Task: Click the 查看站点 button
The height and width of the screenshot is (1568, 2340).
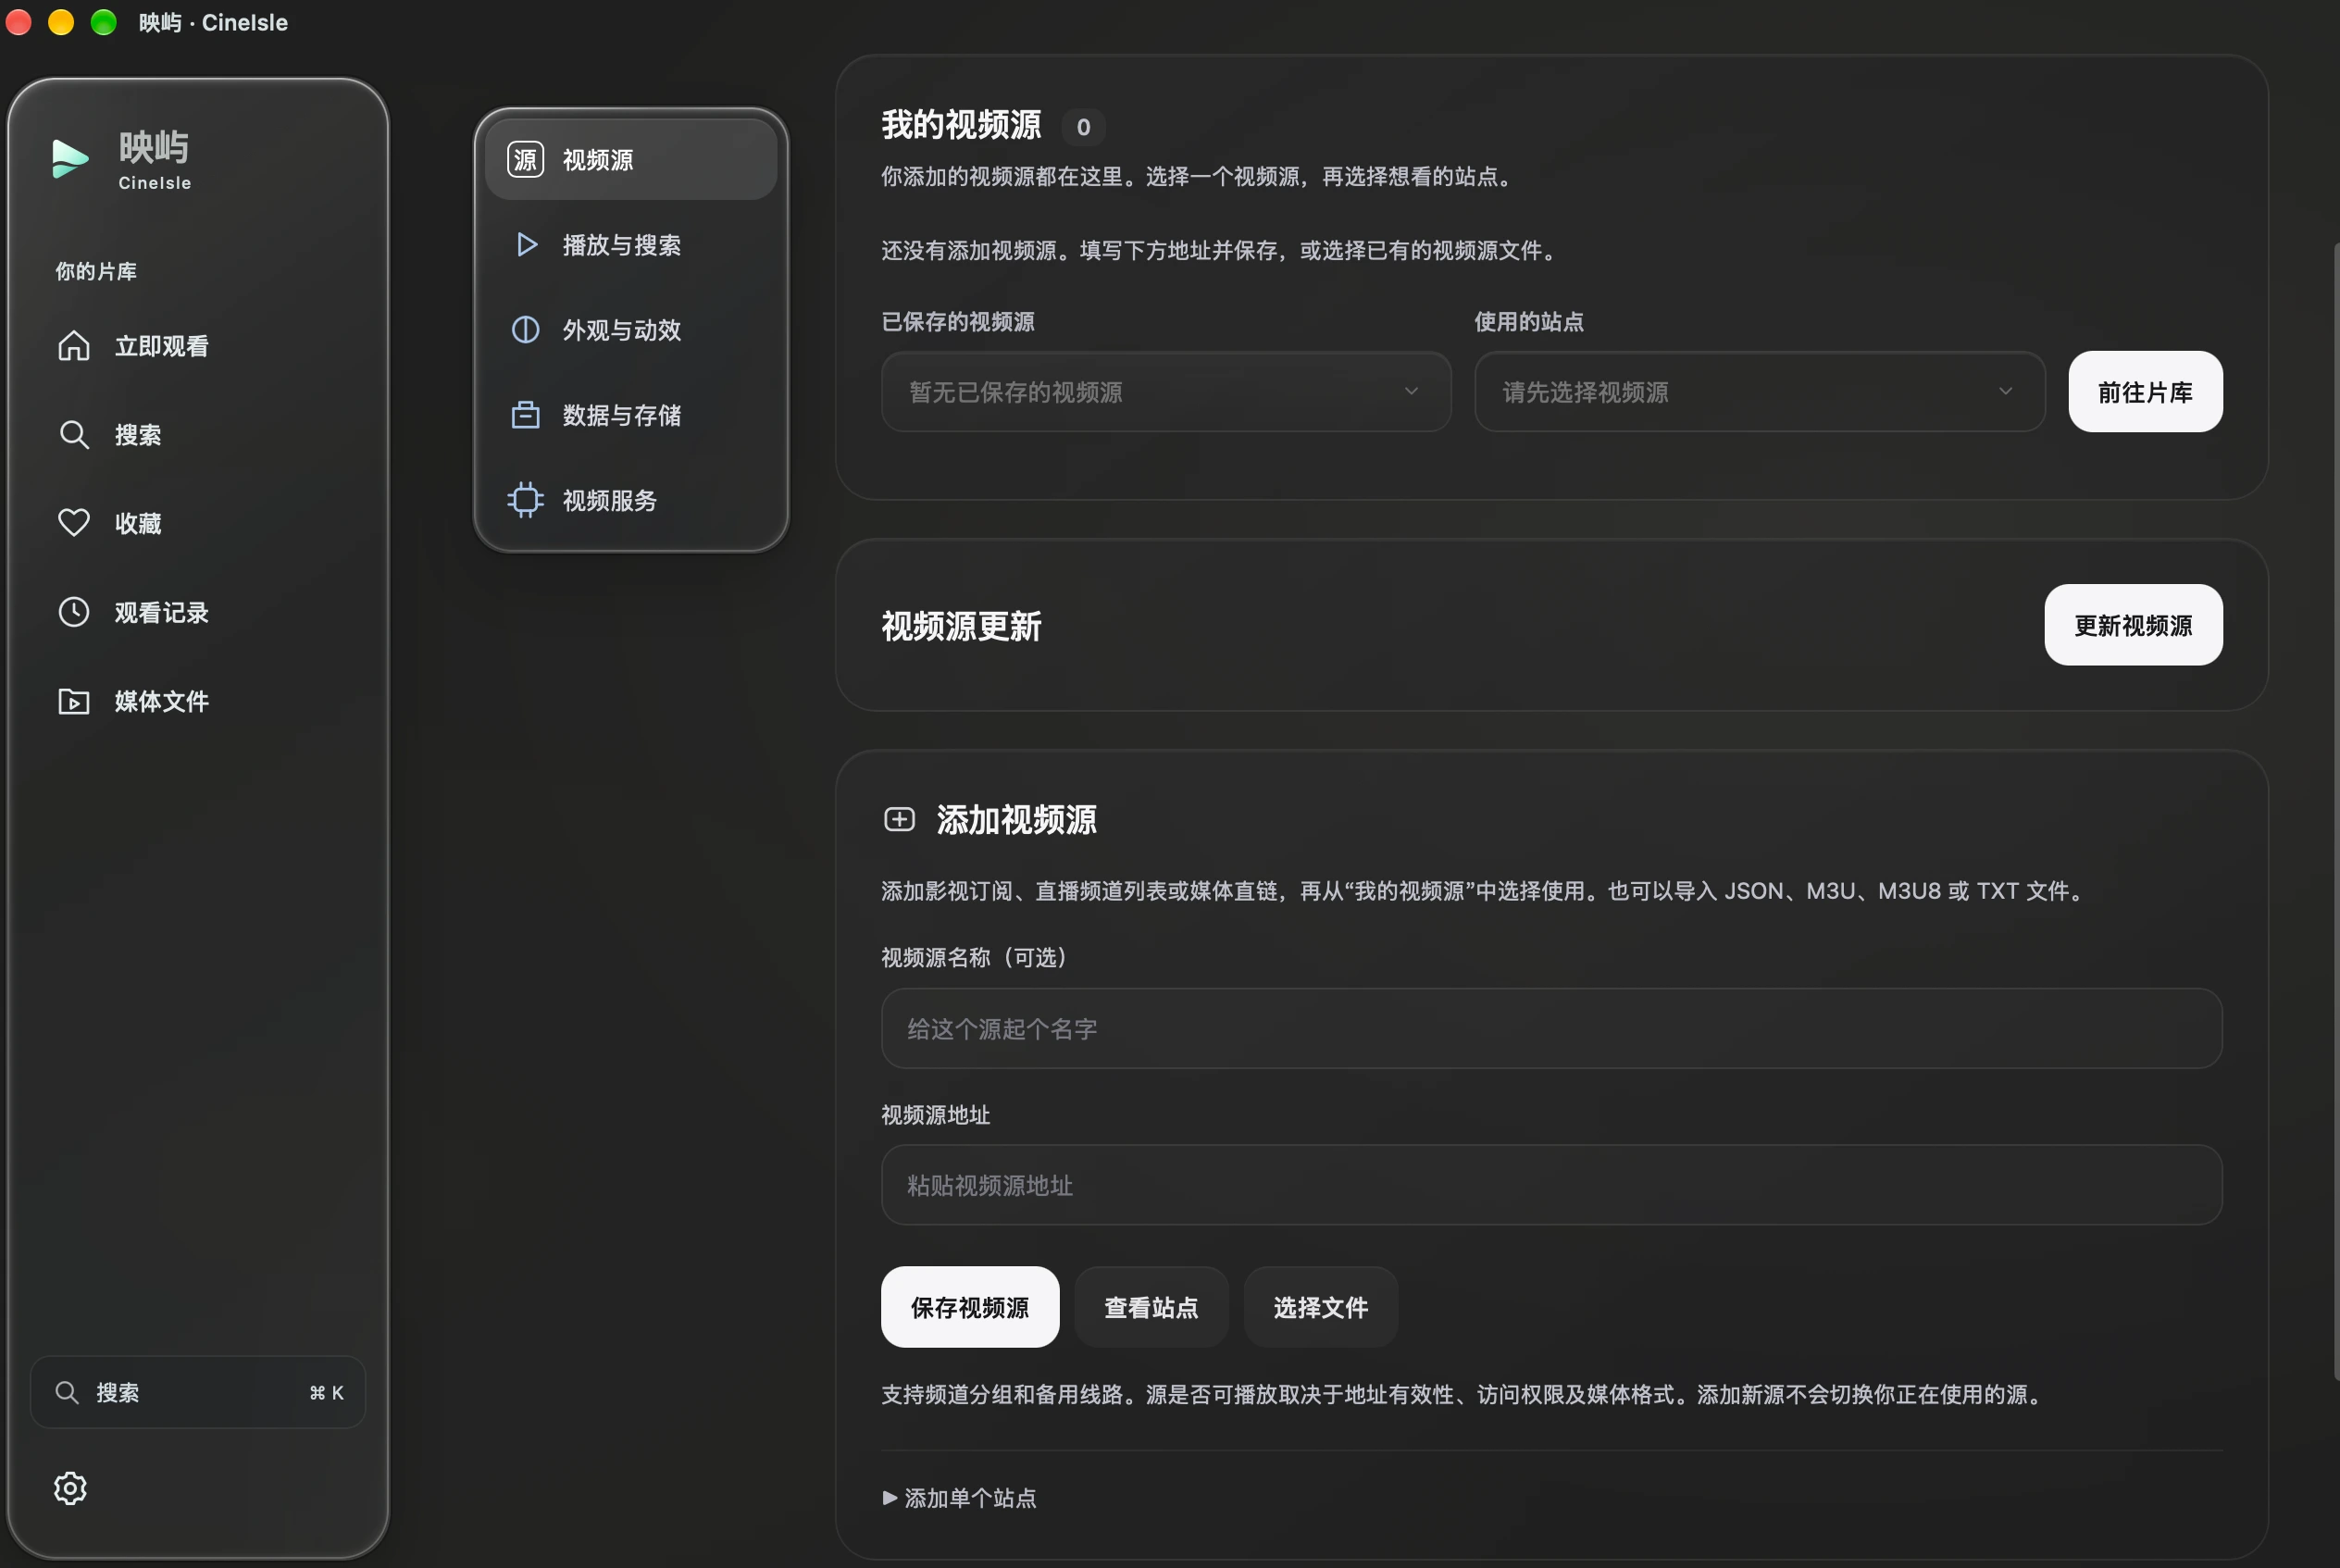Action: (x=1151, y=1307)
